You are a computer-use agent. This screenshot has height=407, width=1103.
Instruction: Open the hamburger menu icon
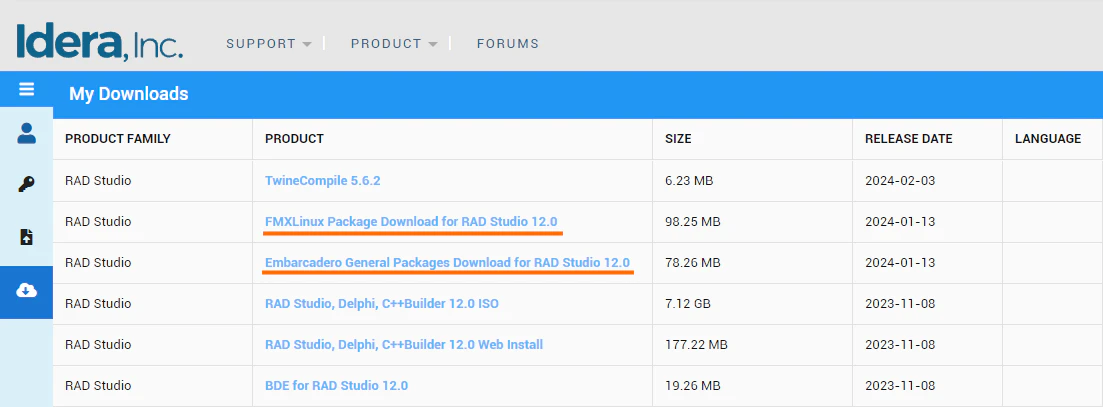(26, 89)
